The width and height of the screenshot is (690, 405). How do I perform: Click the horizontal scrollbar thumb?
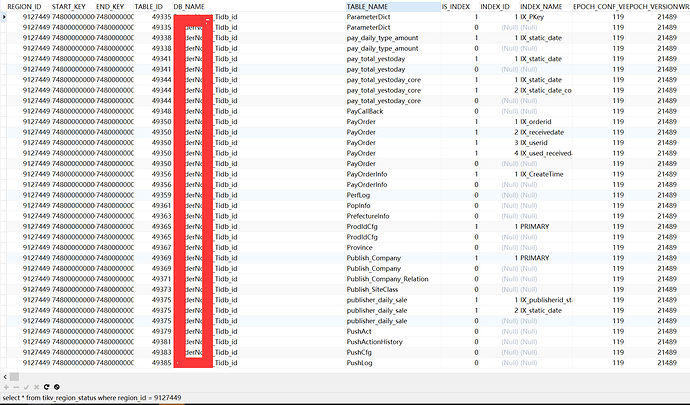[15, 376]
